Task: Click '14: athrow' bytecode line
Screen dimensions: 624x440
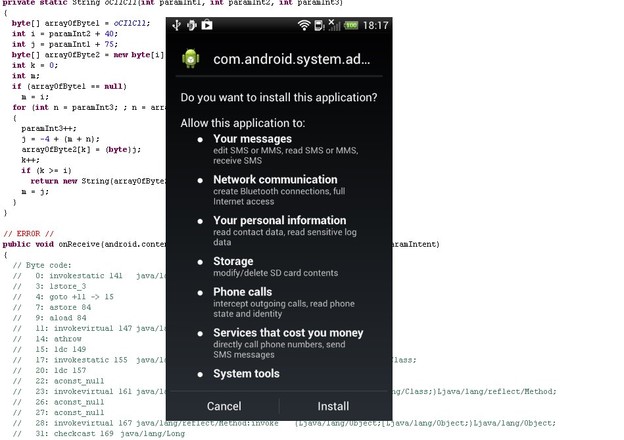Action: pyautogui.click(x=47, y=339)
